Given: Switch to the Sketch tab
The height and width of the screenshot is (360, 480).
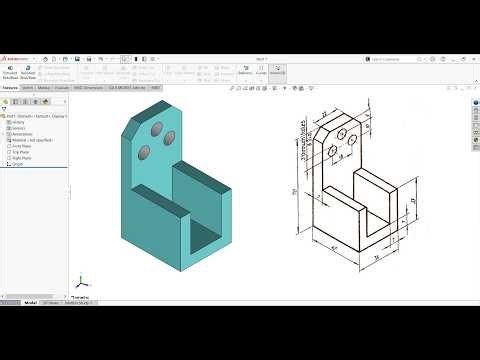Looking at the screenshot, I should pyautogui.click(x=28, y=88).
